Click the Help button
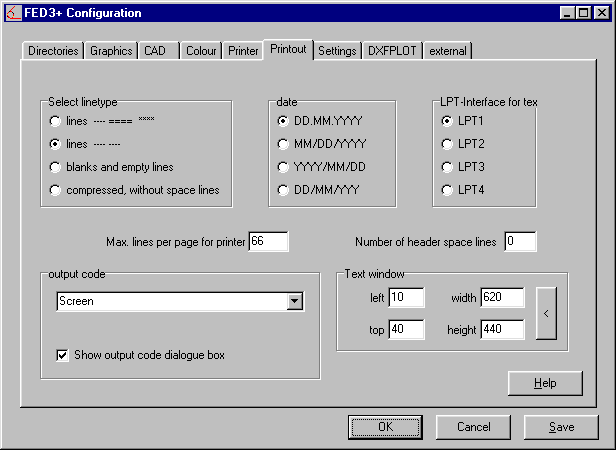The image size is (616, 450). [x=545, y=383]
